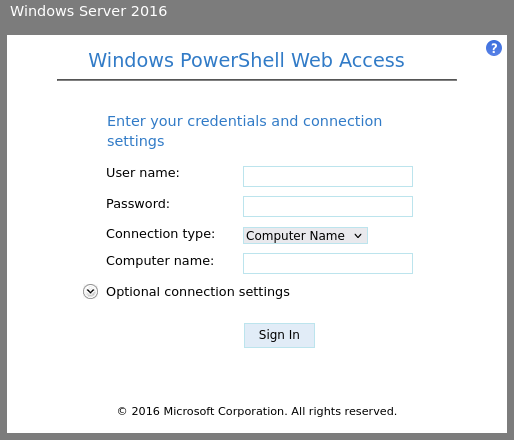This screenshot has width=514, height=440.
Task: Focus the Computer name text field
Action: point(328,263)
